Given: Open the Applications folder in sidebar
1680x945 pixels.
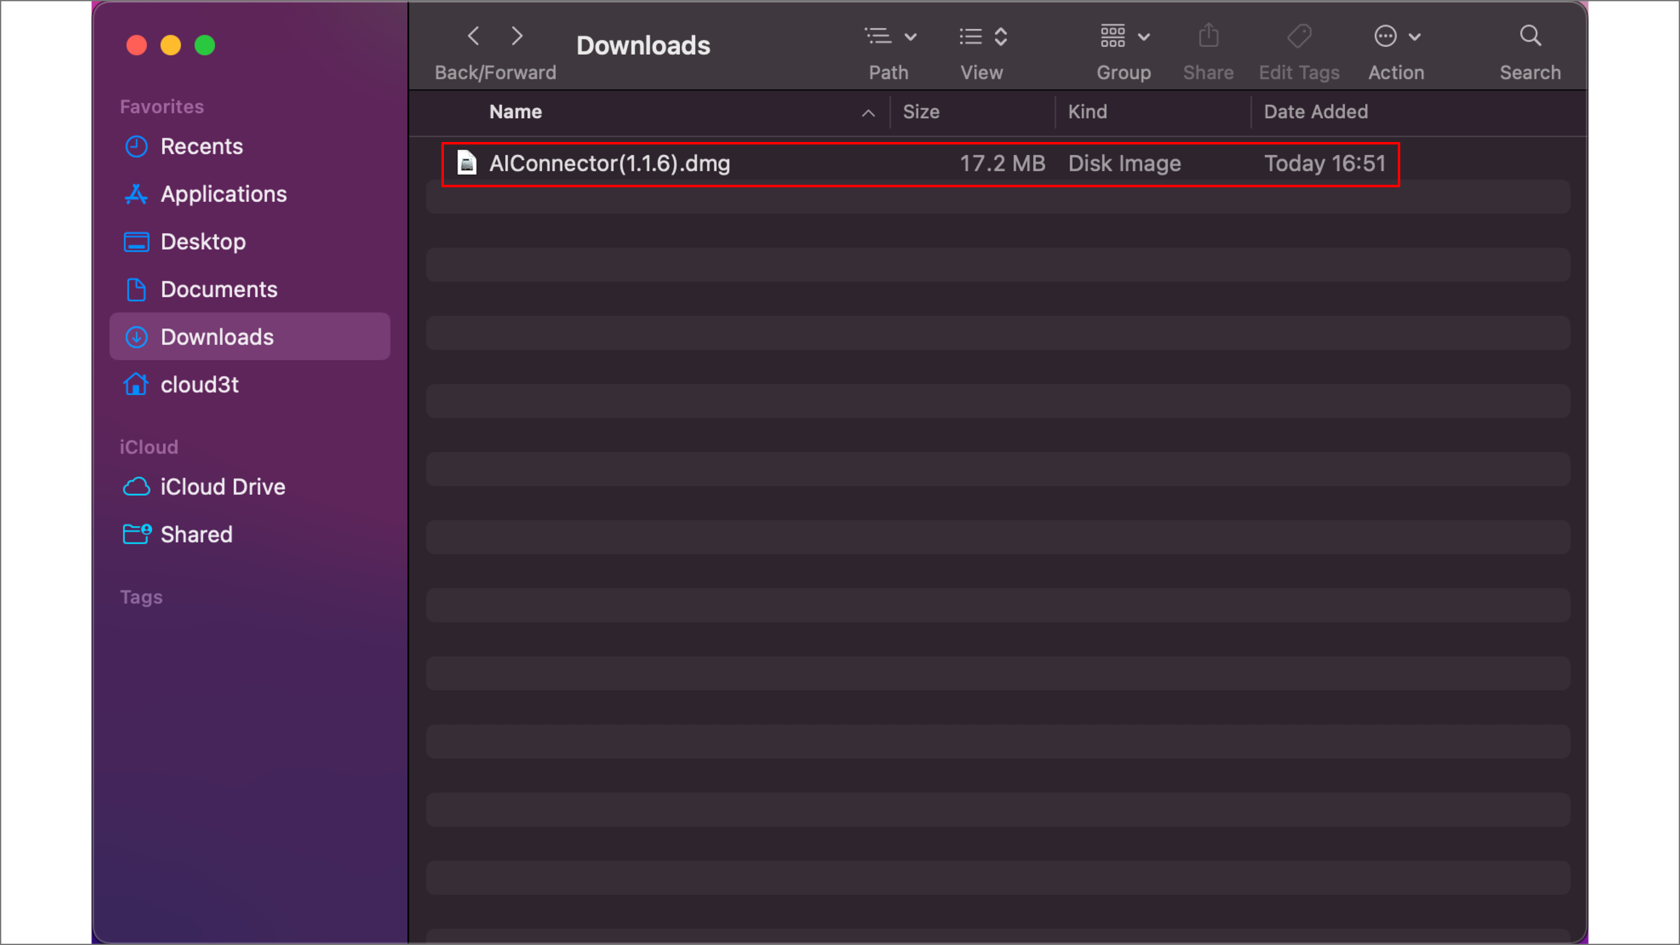Looking at the screenshot, I should coord(223,194).
